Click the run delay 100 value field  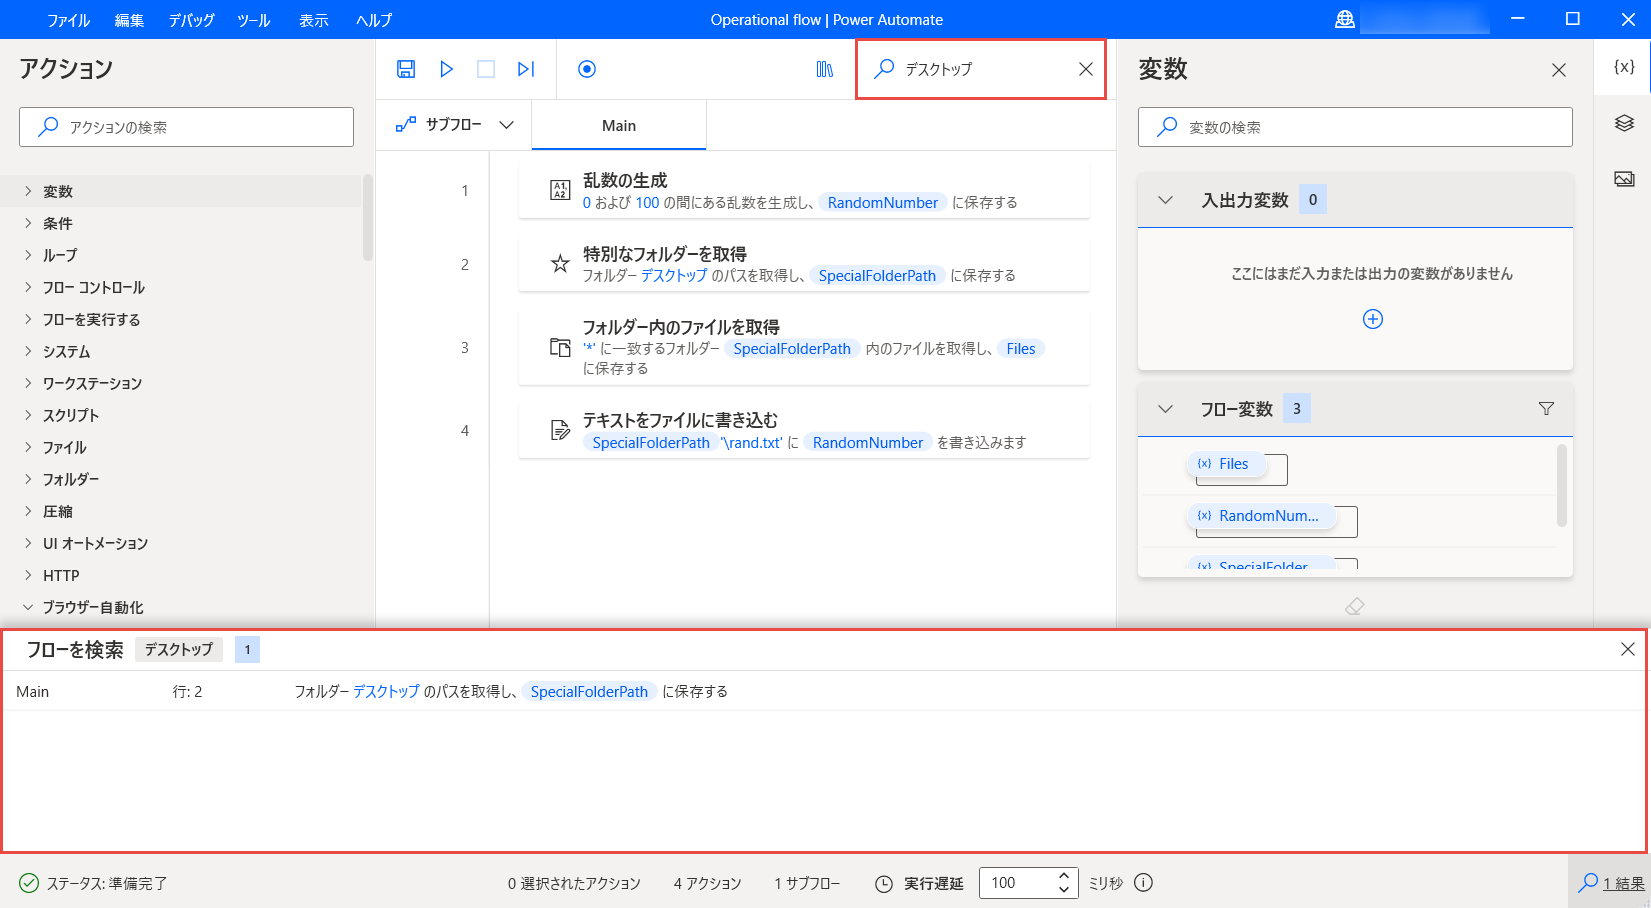[x=1017, y=883]
